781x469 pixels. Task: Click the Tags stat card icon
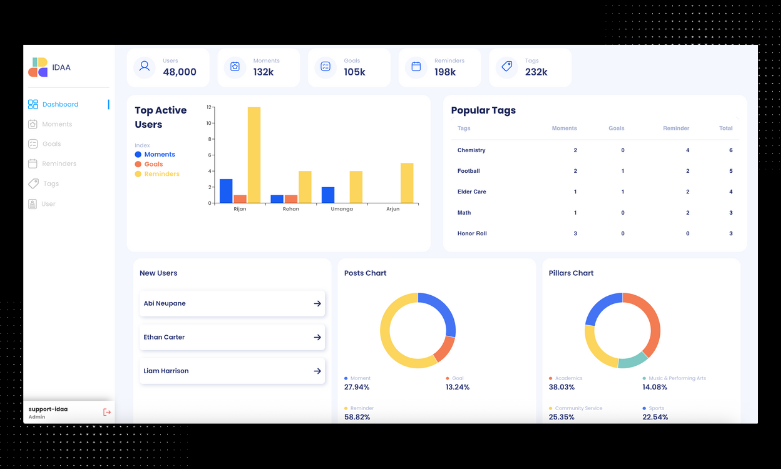click(x=507, y=67)
